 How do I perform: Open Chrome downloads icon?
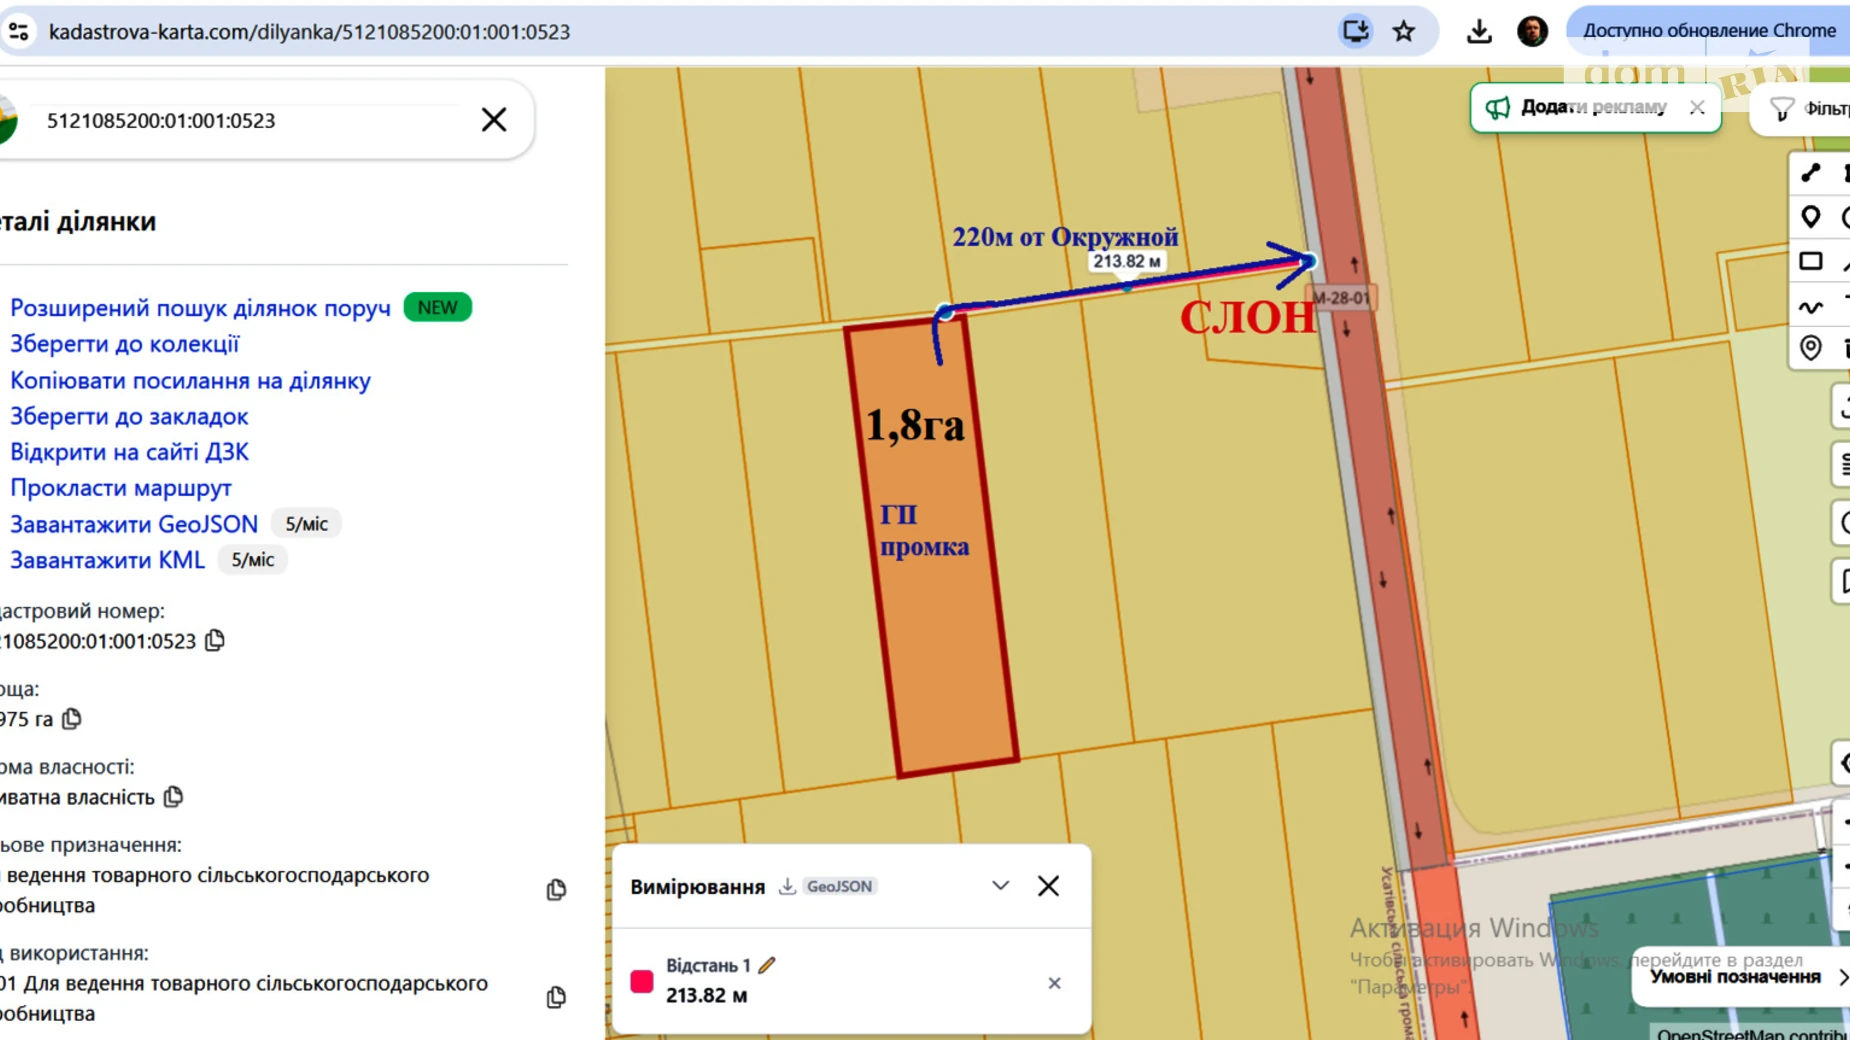pyautogui.click(x=1479, y=31)
